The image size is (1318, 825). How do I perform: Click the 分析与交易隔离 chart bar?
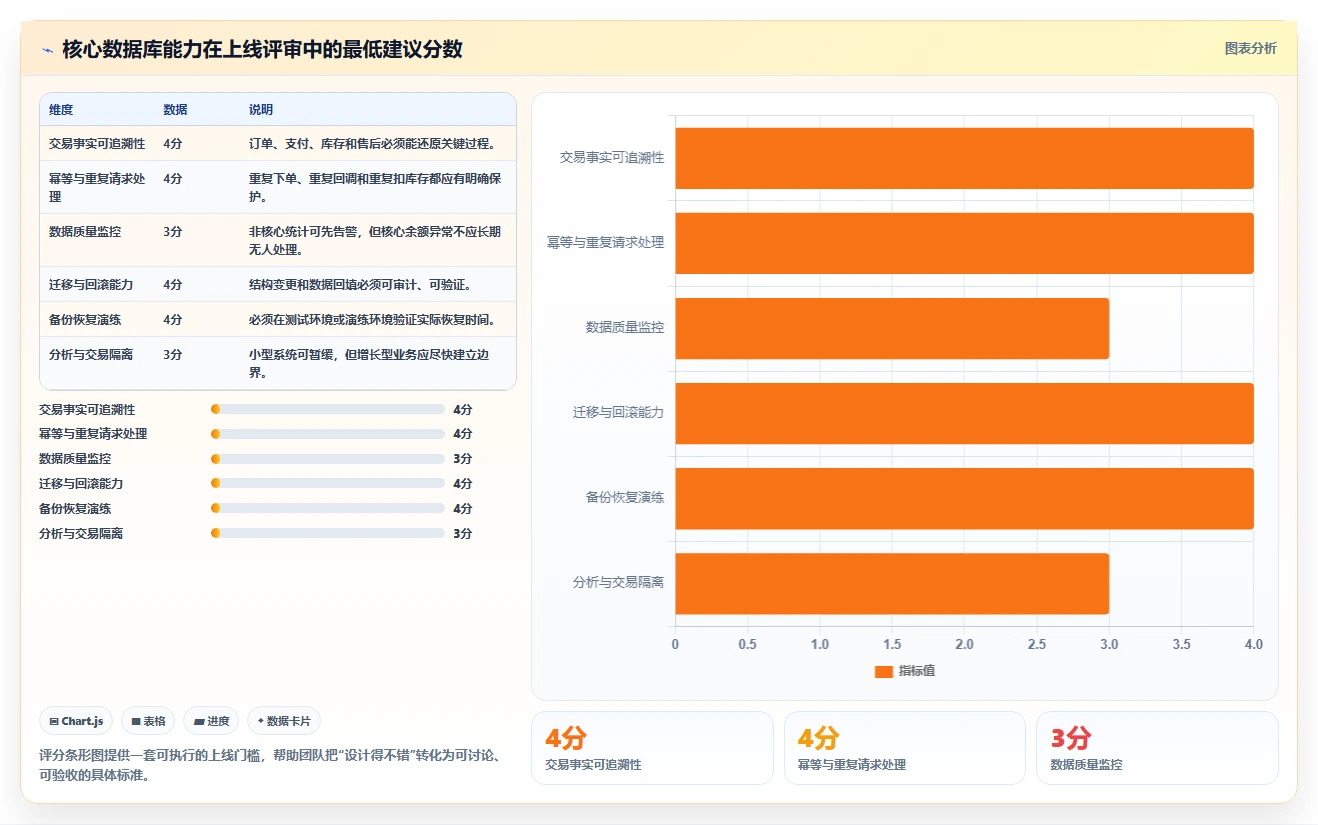click(892, 583)
